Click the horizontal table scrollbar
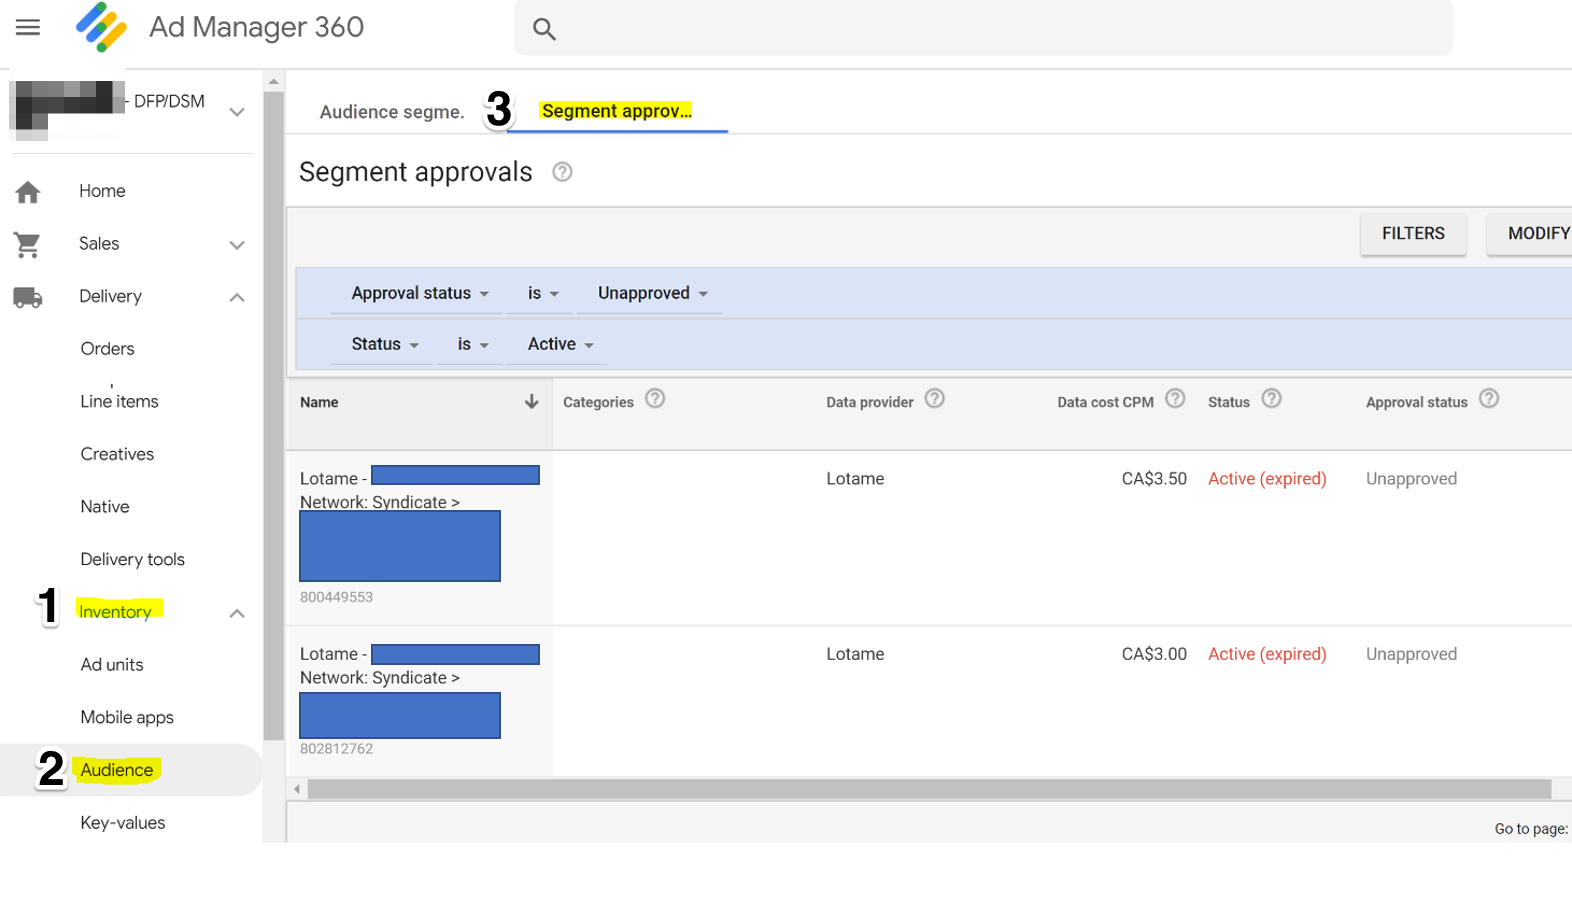Viewport: 1572px width, 916px height. tap(928, 790)
